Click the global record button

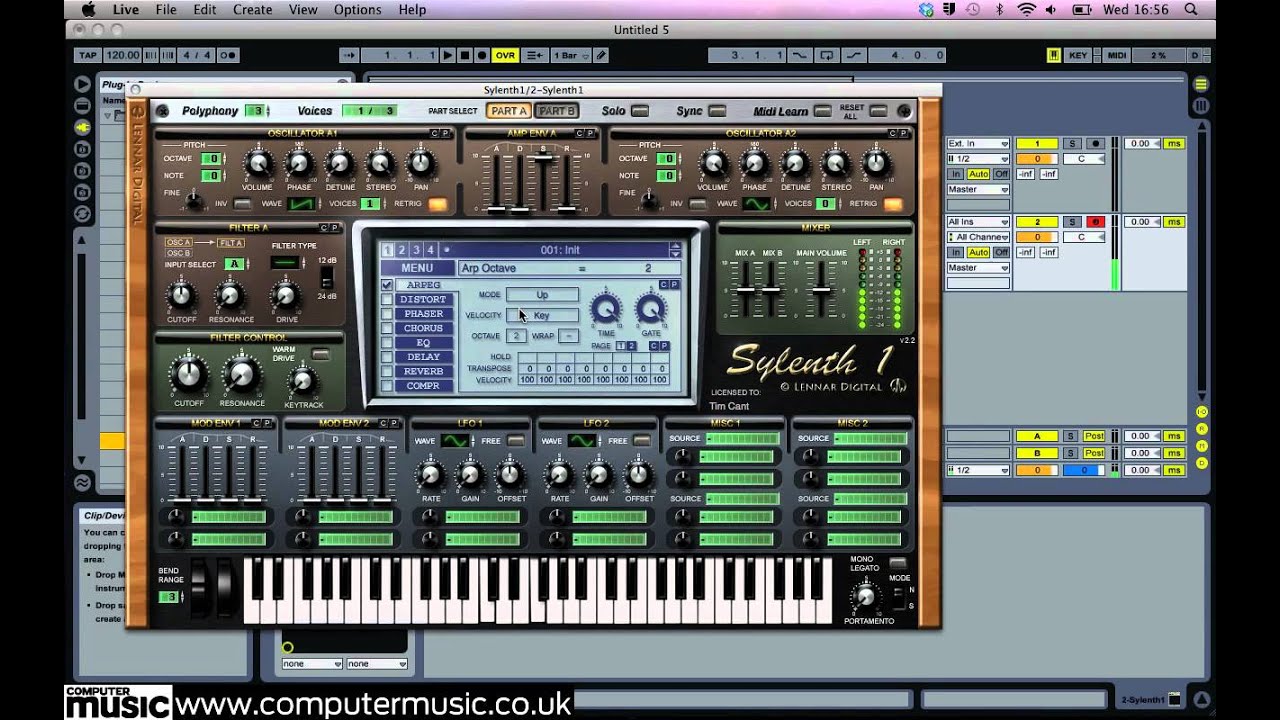click(x=481, y=56)
